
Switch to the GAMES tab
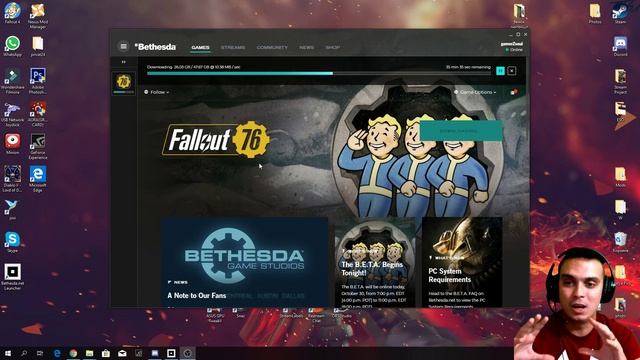(200, 47)
